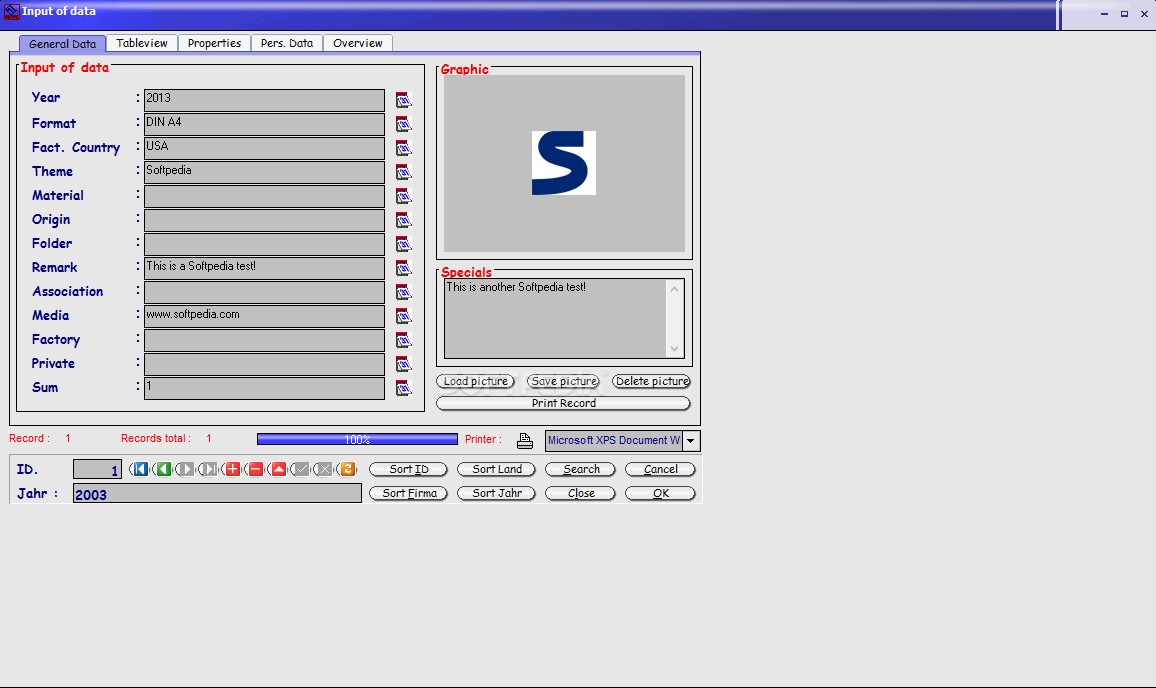
Task: Click the Print Record button
Action: (x=563, y=403)
